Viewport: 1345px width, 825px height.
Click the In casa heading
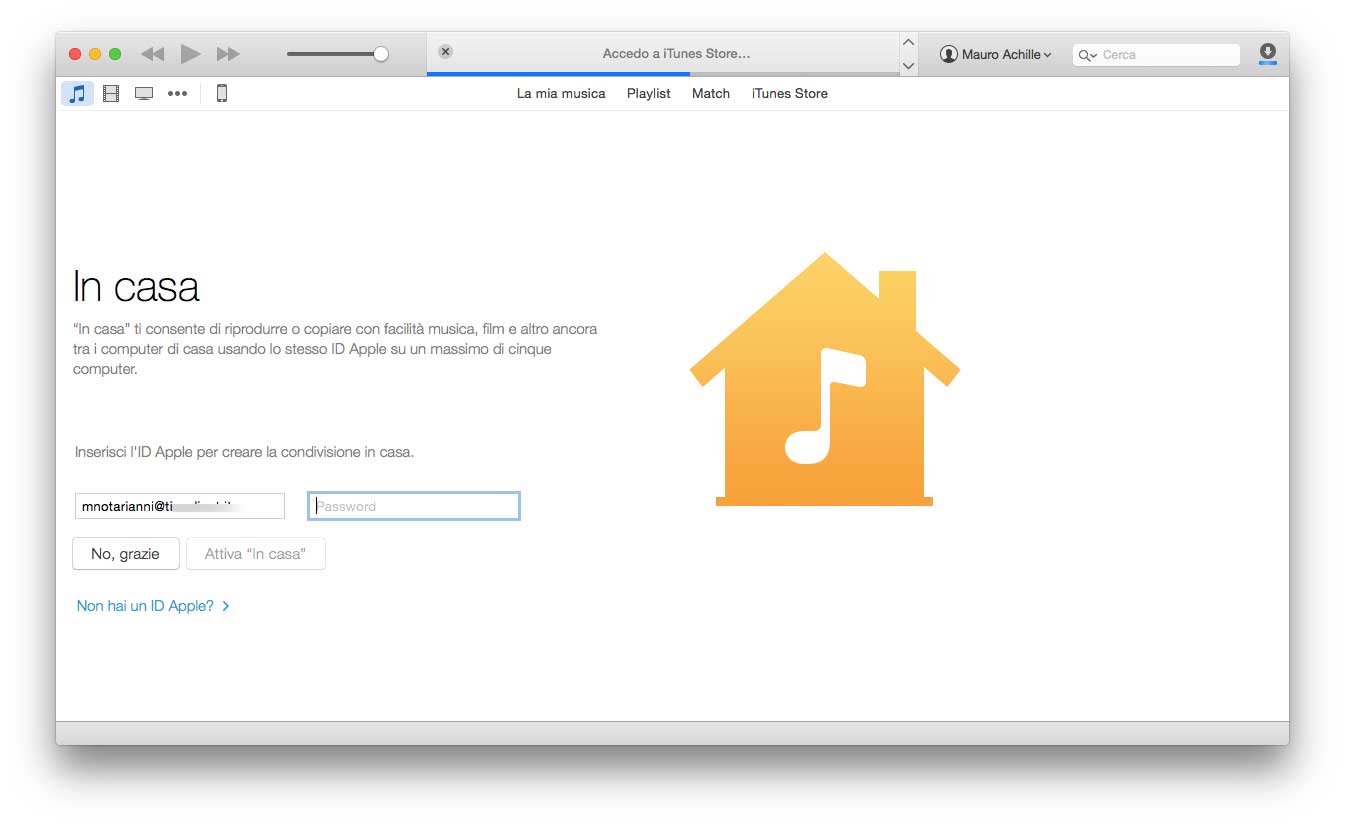point(136,287)
